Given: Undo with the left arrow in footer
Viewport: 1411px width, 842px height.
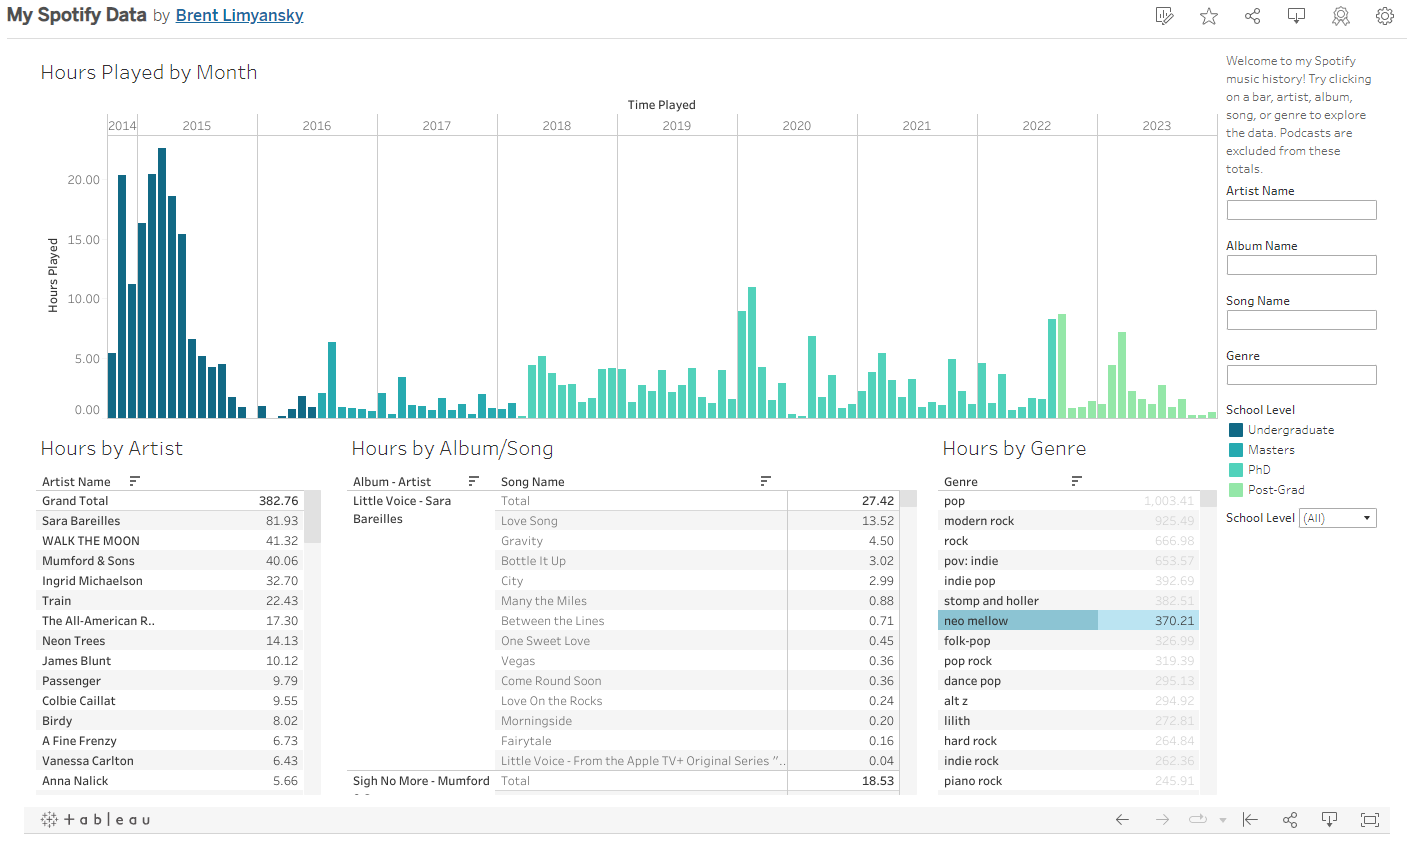Looking at the screenshot, I should pos(1122,820).
